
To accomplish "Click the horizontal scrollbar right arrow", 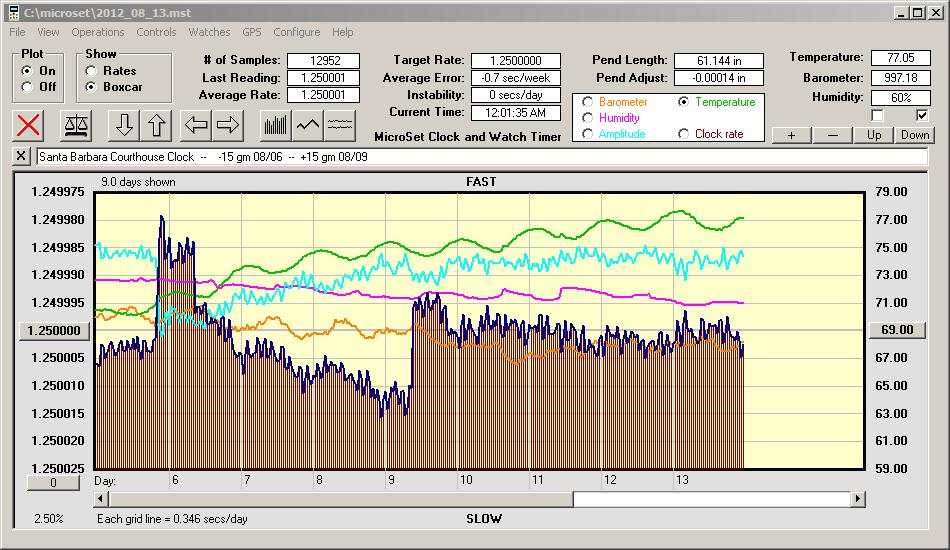I will [857, 499].
